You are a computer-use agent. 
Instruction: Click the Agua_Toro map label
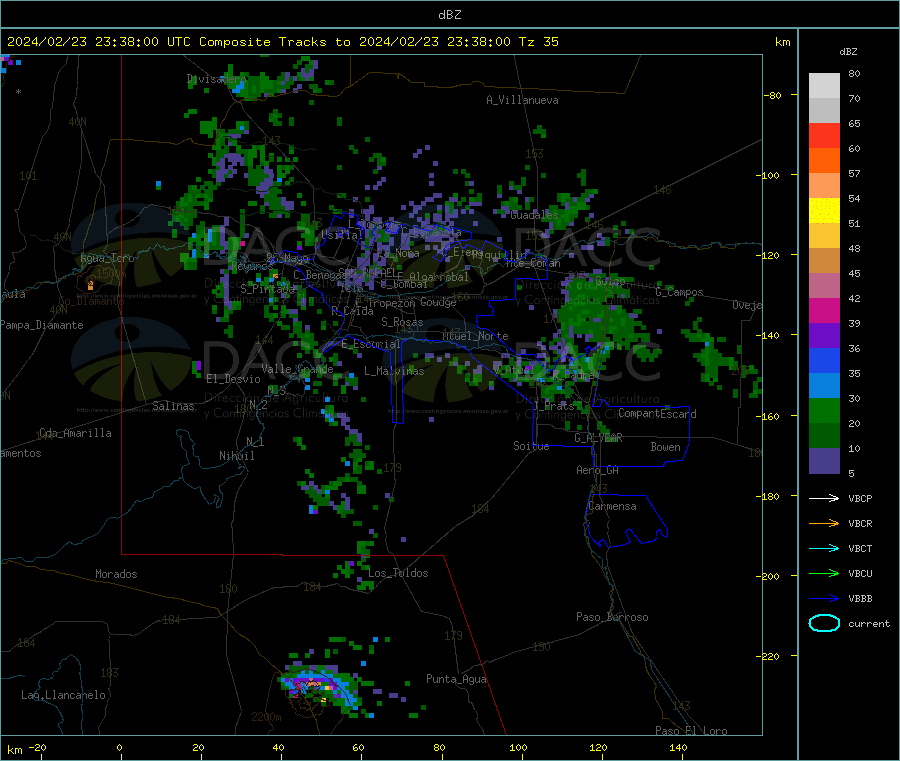(x=107, y=258)
